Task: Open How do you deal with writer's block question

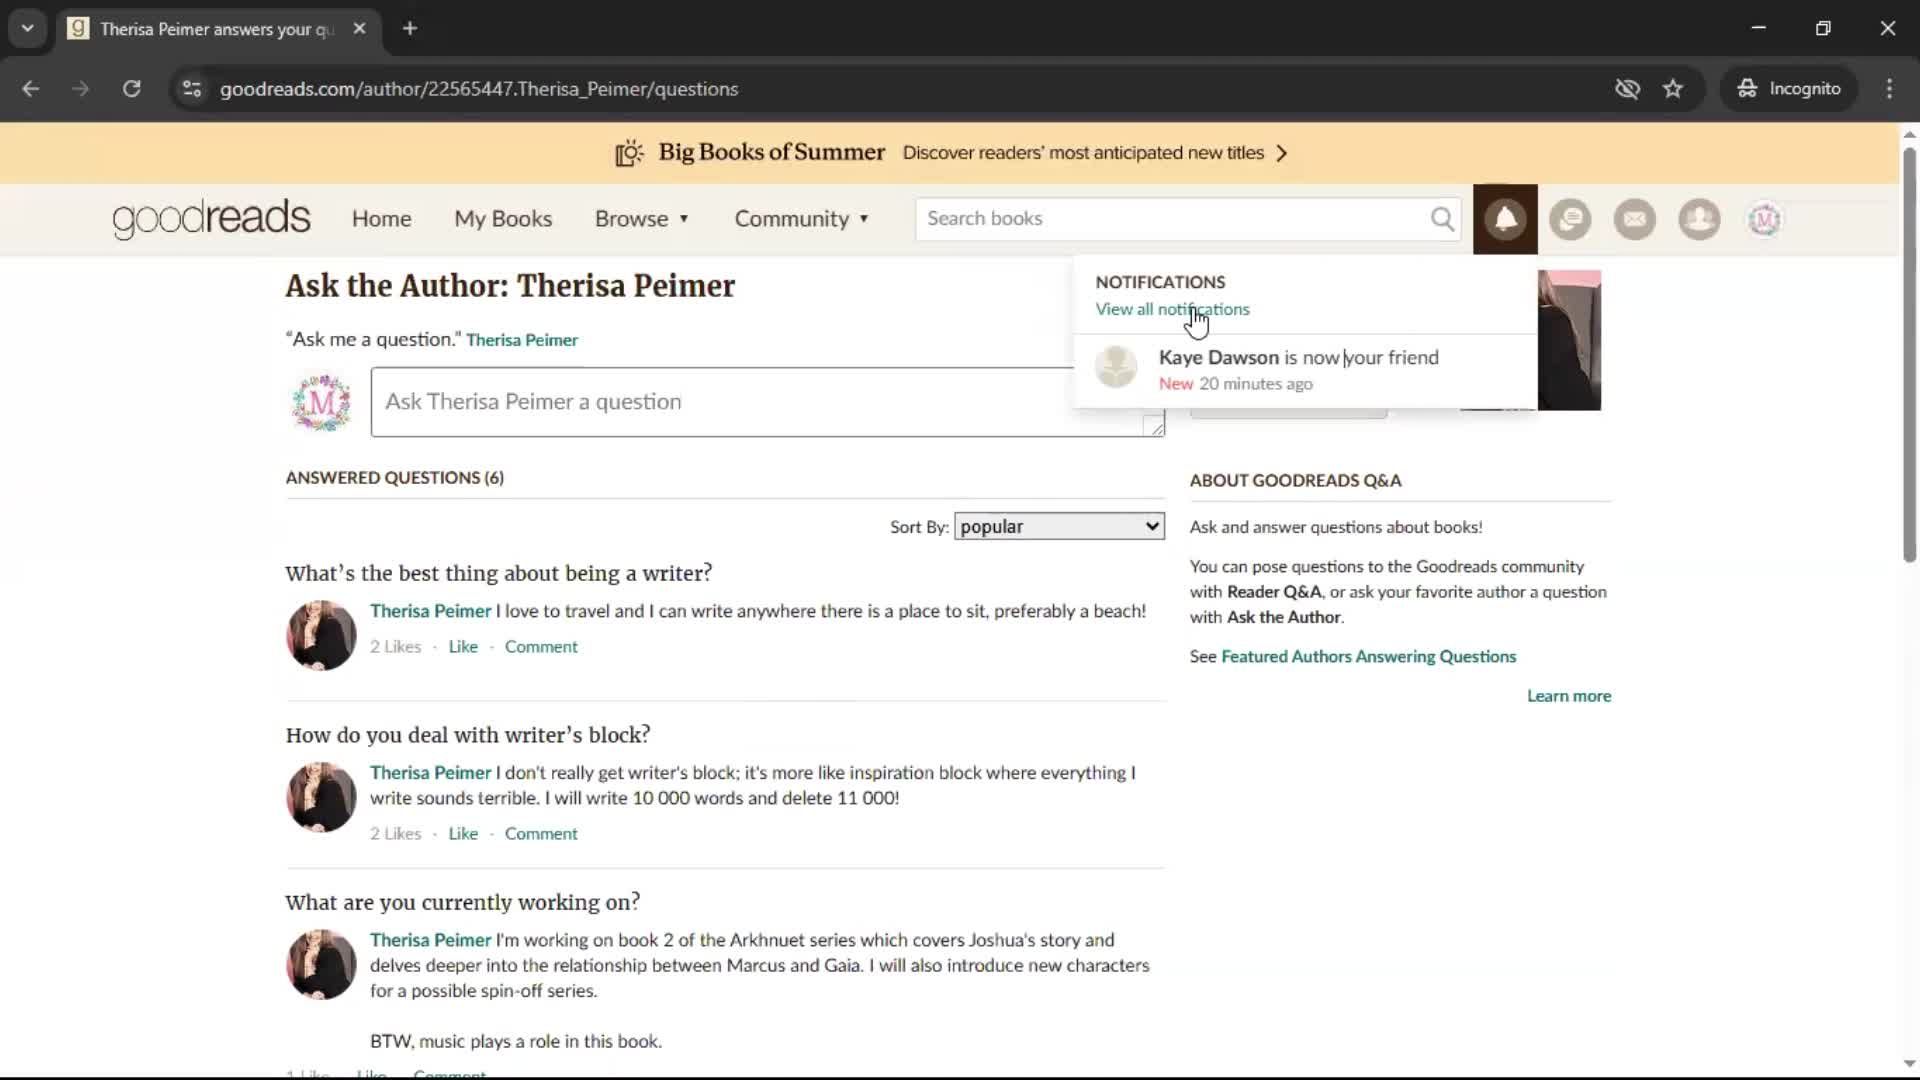Action: coord(467,735)
